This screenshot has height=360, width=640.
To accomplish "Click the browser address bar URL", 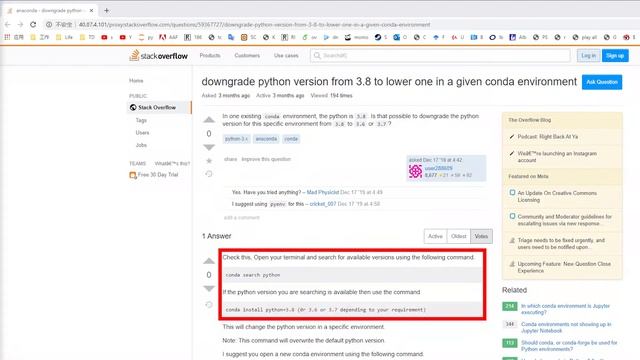I will 254,24.
